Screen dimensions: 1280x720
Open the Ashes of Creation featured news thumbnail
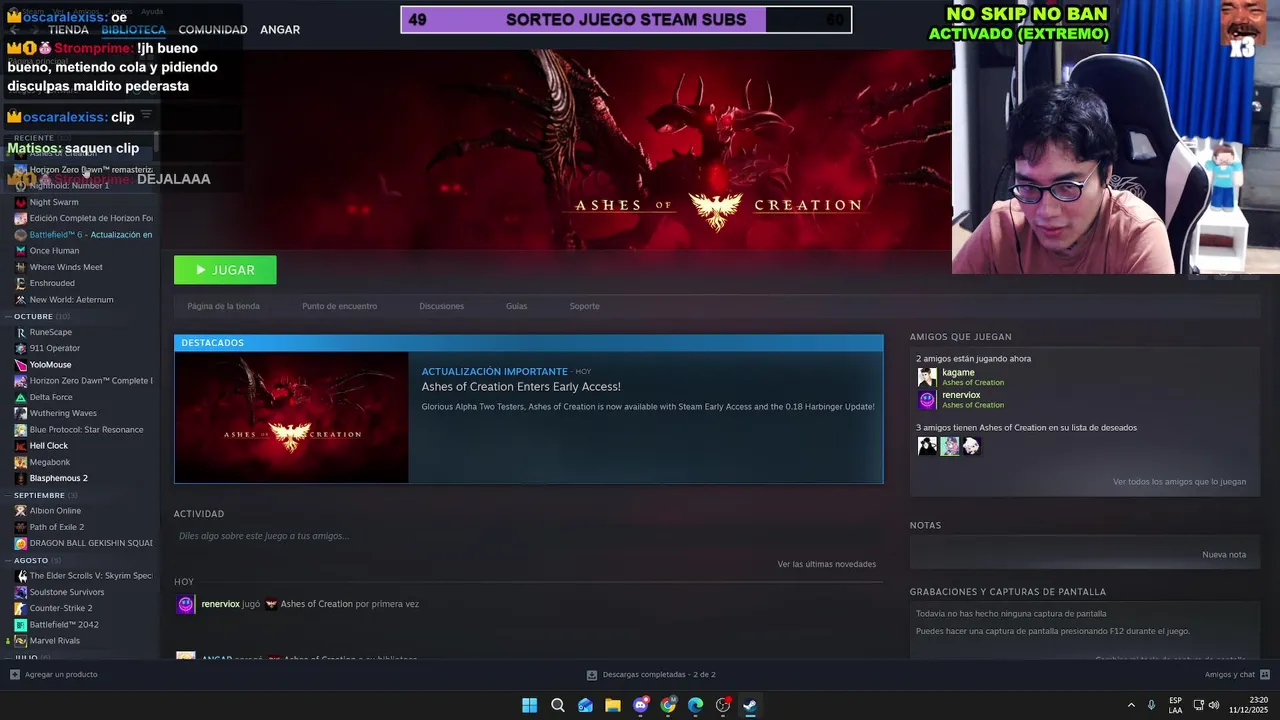point(291,417)
